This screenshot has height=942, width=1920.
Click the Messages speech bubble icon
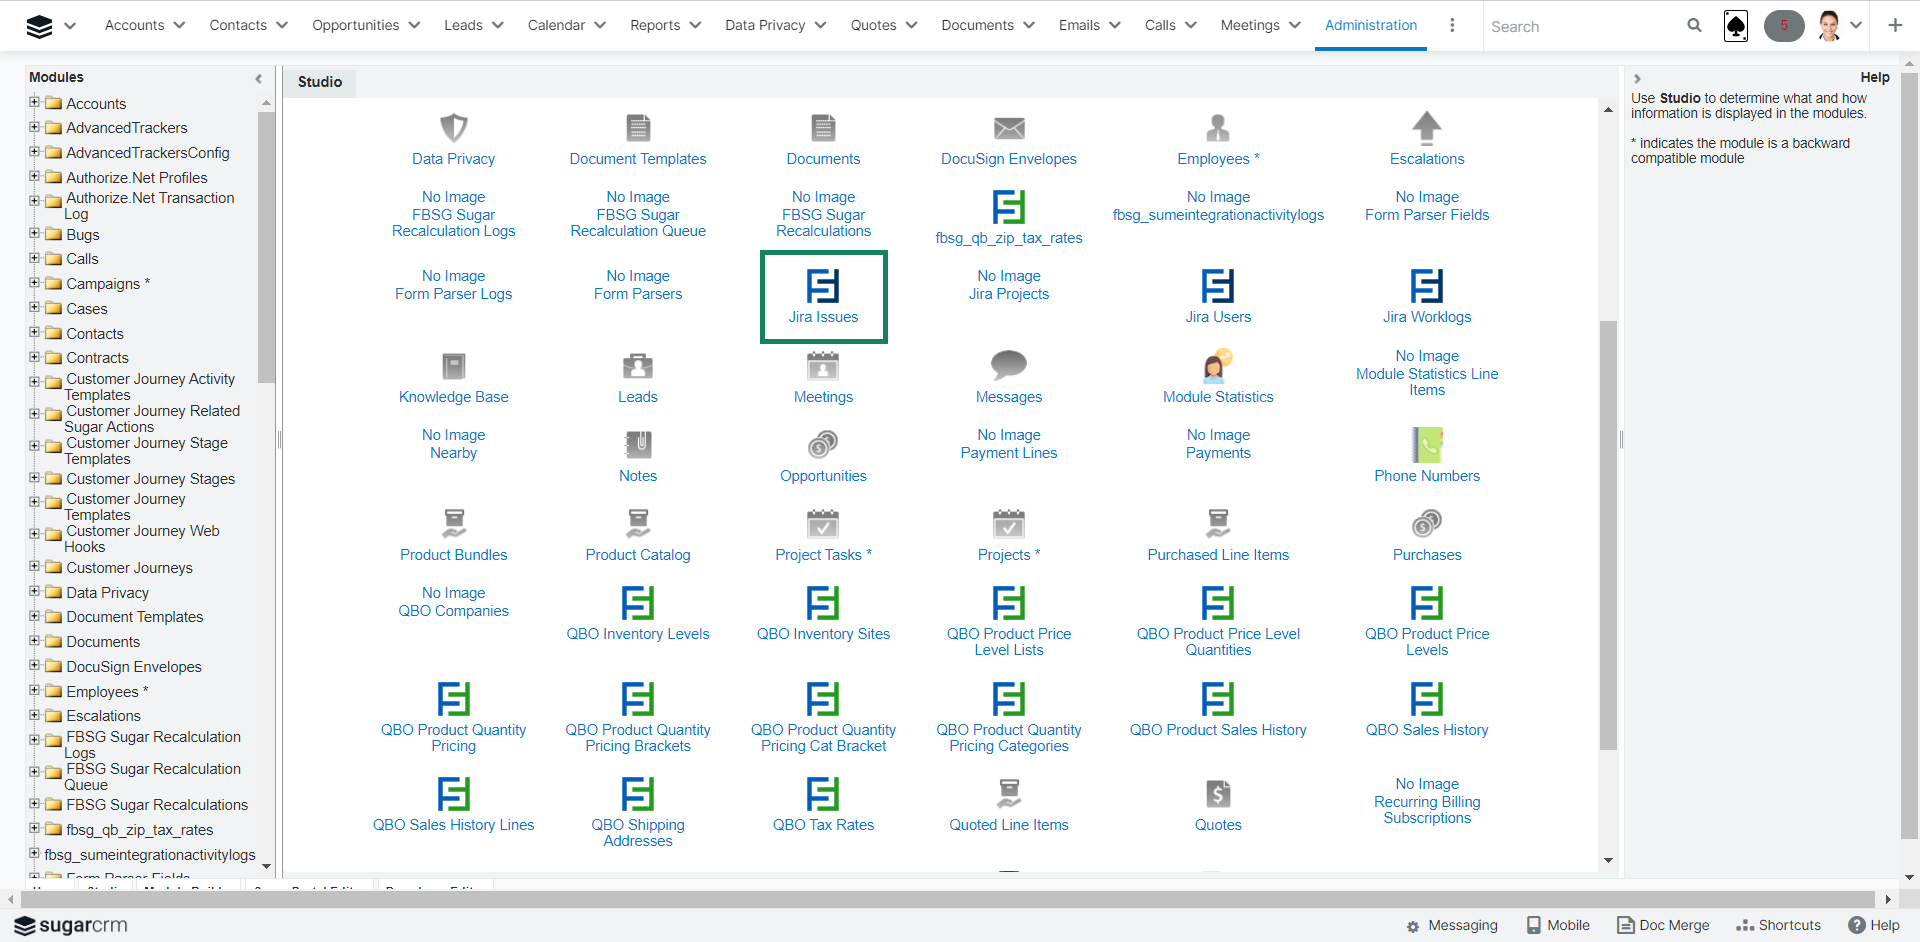tap(1008, 366)
